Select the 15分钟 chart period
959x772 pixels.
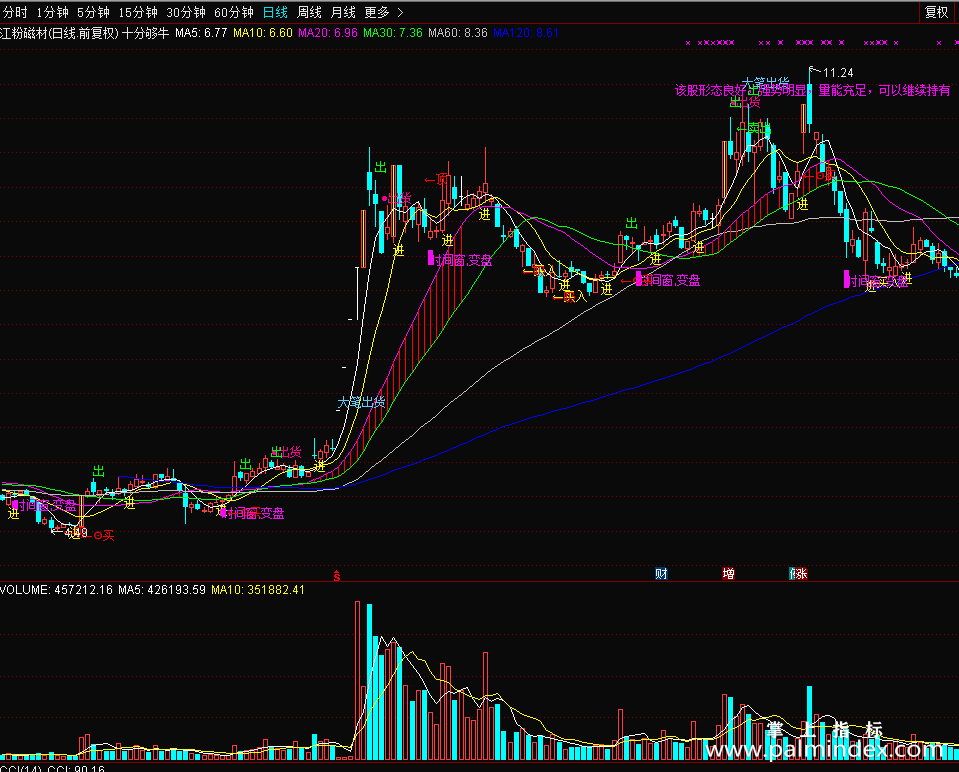138,12
